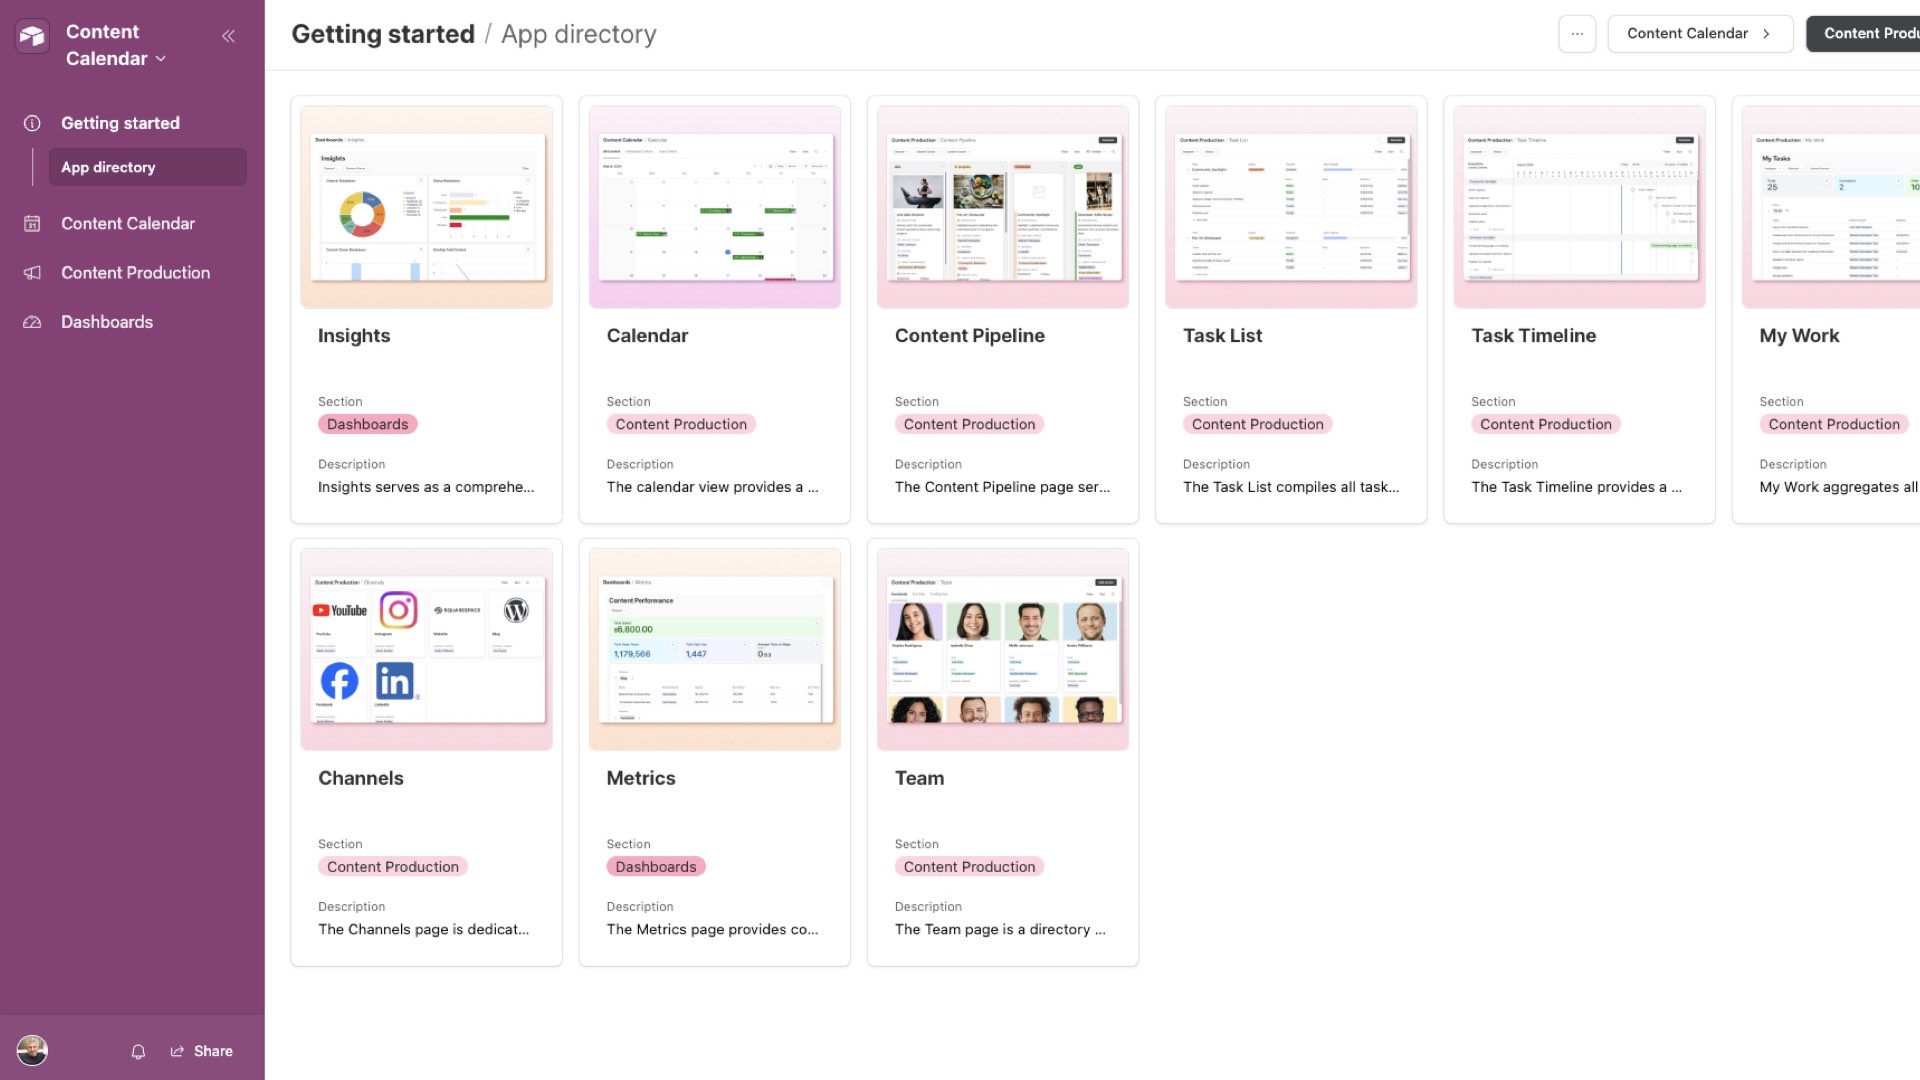The height and width of the screenshot is (1080, 1920).
Task: Click the Dashboards gauge icon in sidebar
Action: coord(32,322)
